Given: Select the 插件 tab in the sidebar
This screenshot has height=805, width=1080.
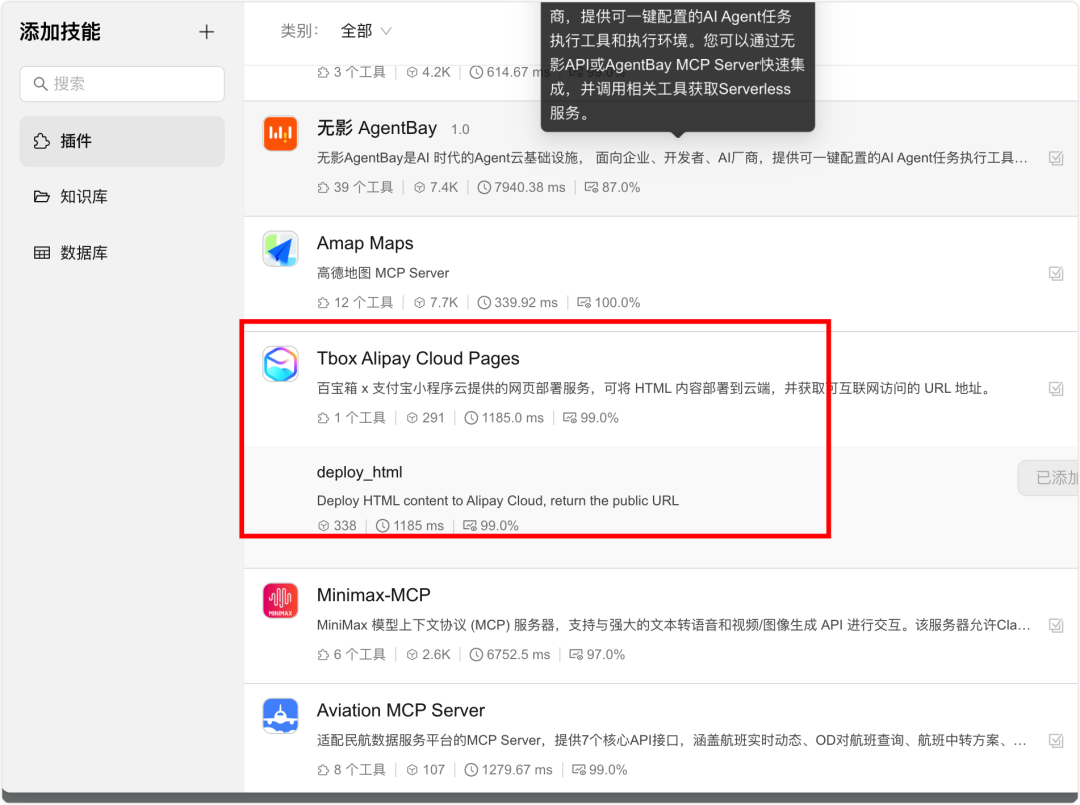Looking at the screenshot, I should pos(122,141).
